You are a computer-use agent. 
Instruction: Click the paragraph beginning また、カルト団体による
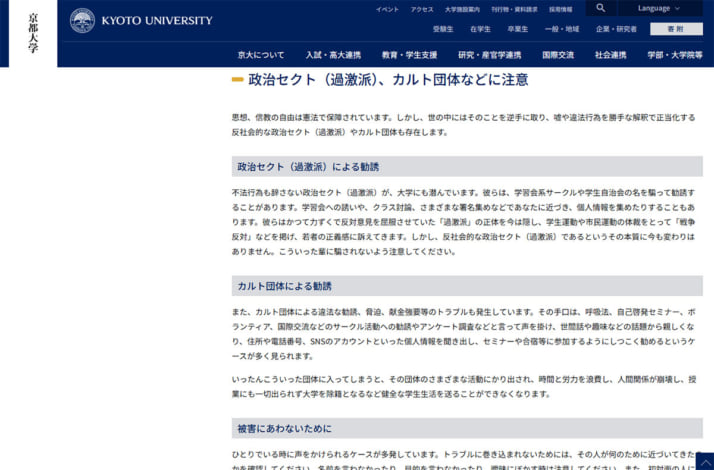point(464,334)
